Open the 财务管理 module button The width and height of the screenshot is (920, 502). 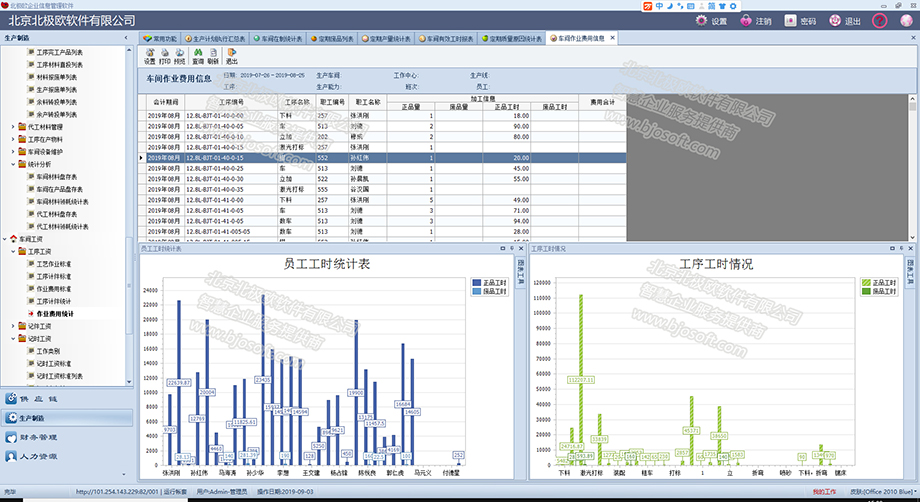[x=39, y=437]
